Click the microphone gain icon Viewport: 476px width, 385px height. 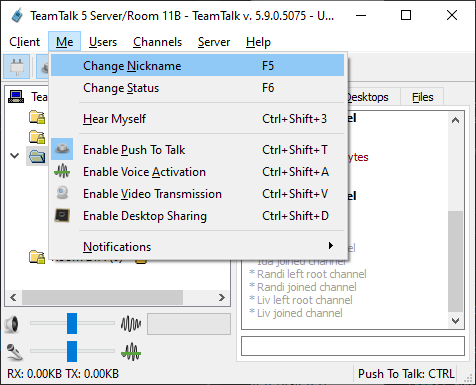pyautogui.click(x=14, y=352)
